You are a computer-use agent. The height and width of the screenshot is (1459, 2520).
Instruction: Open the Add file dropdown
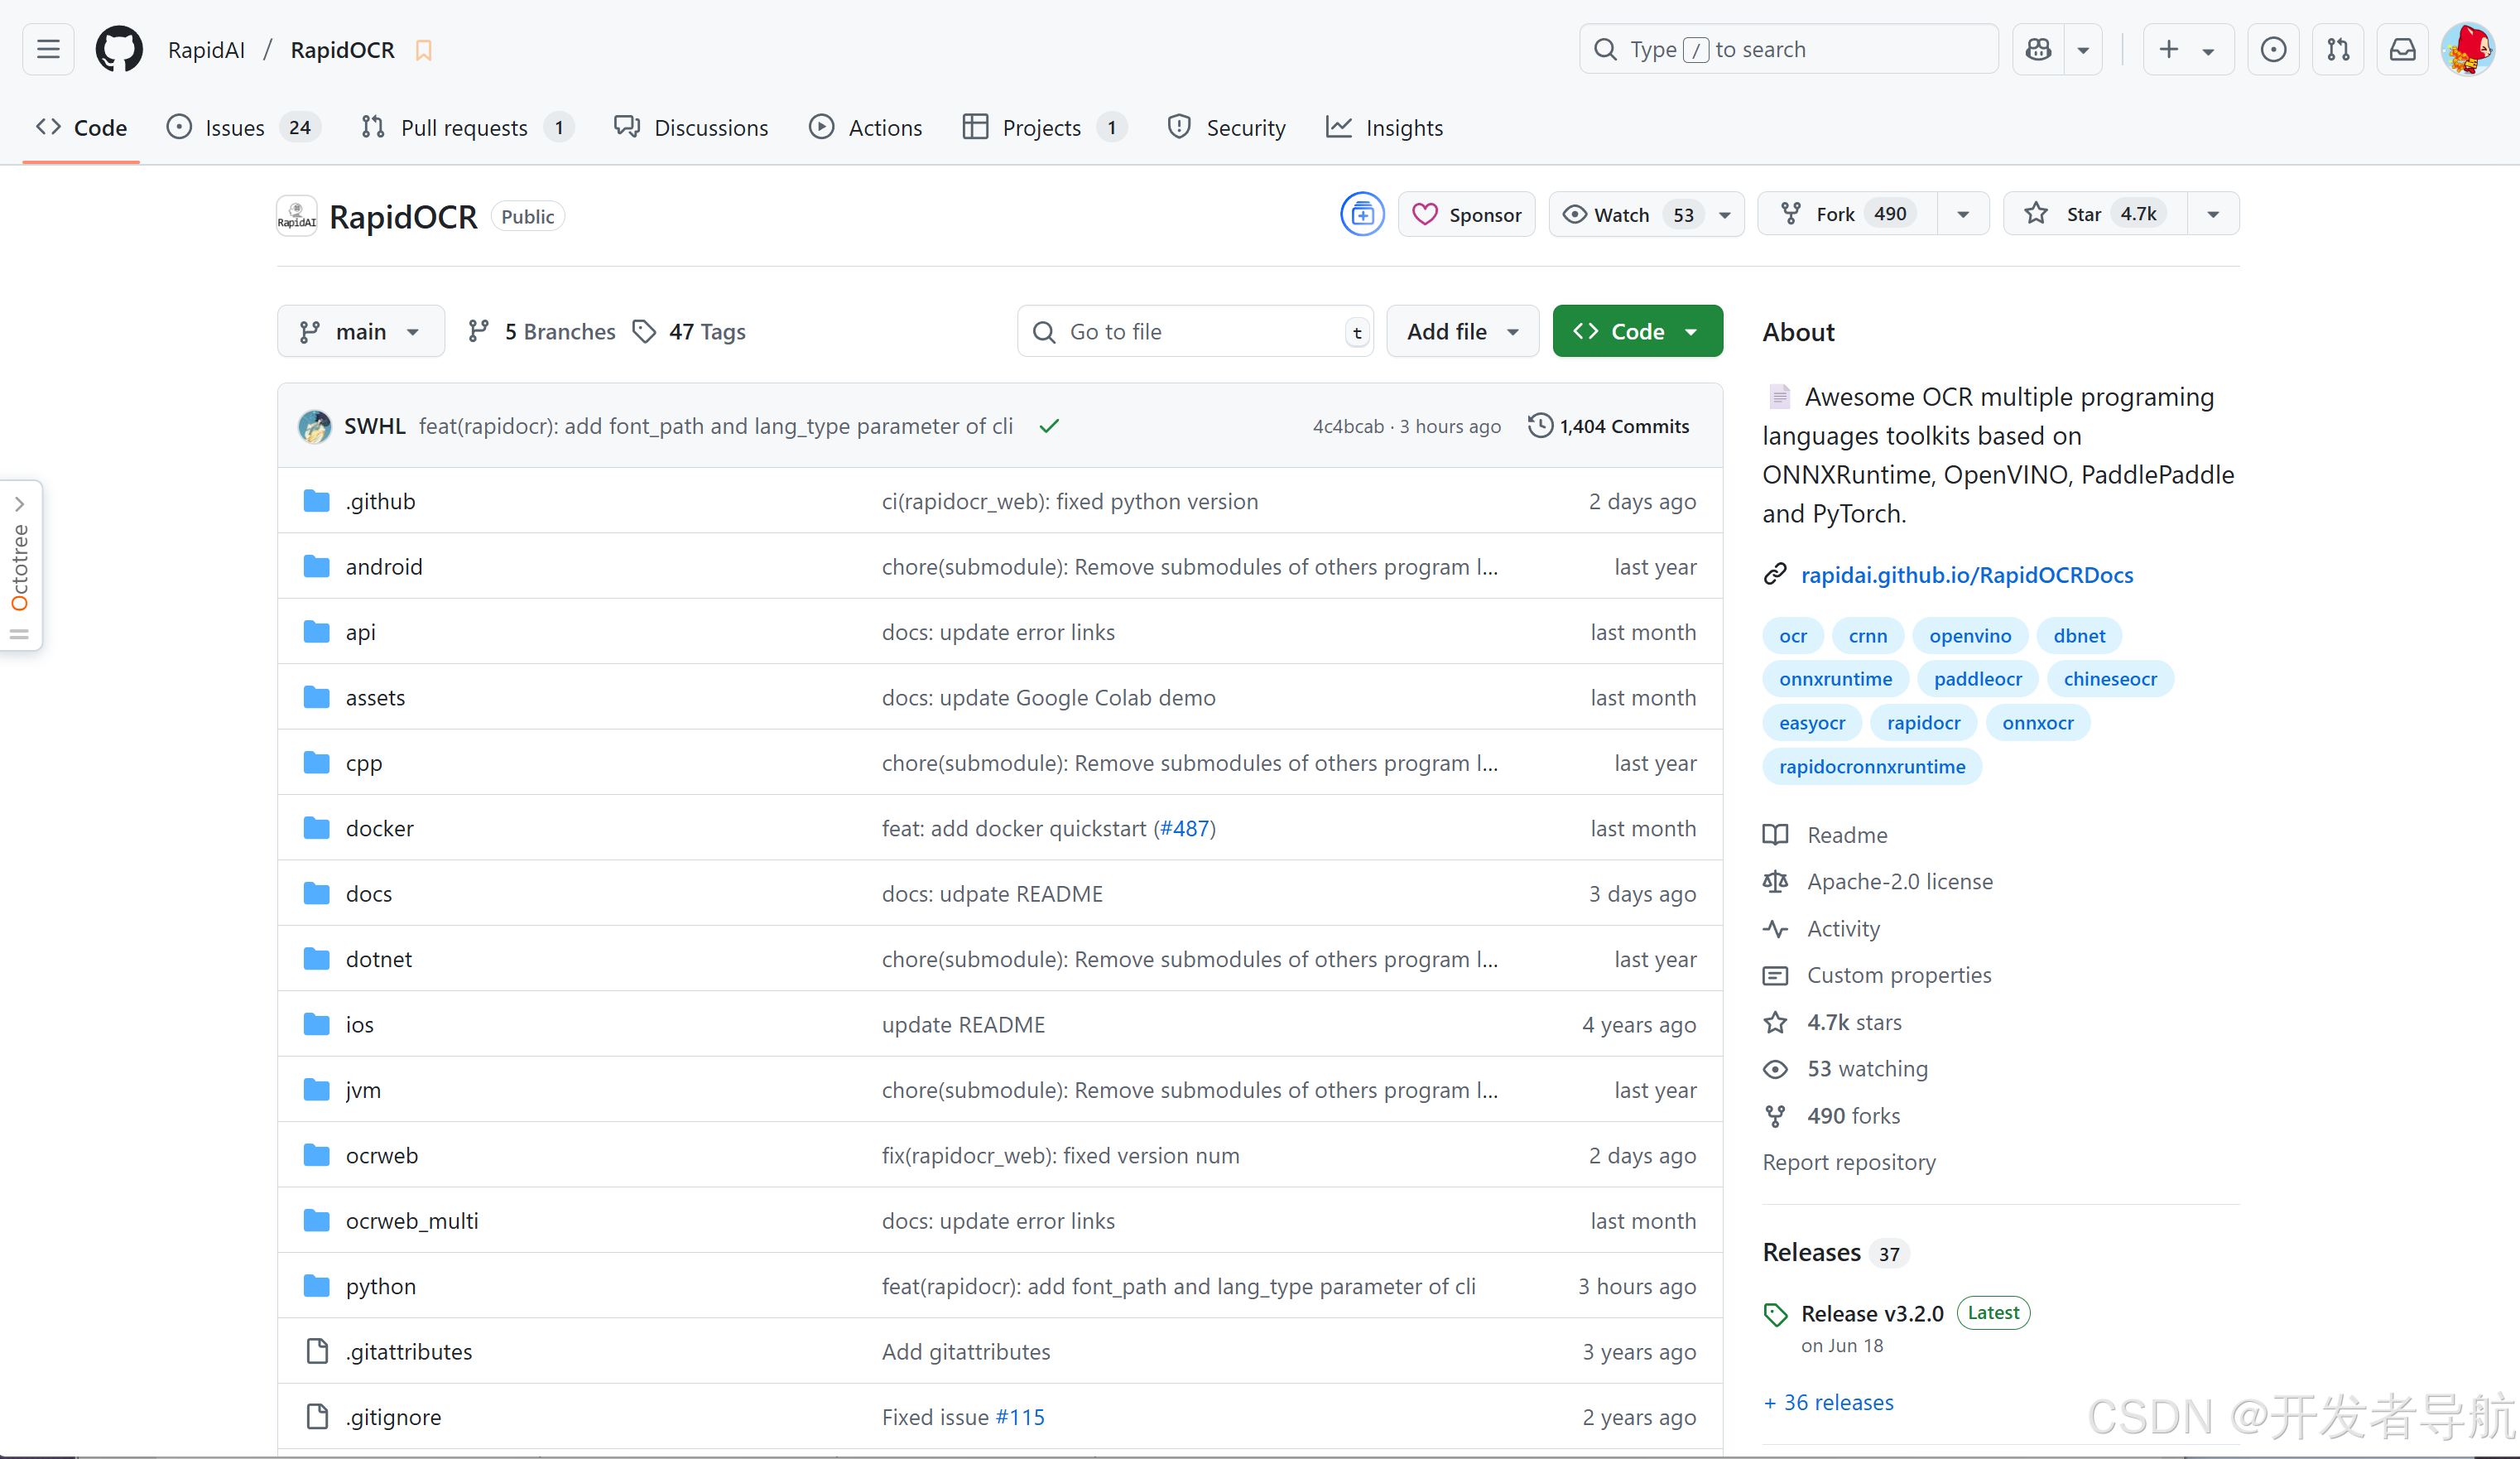coord(1462,332)
